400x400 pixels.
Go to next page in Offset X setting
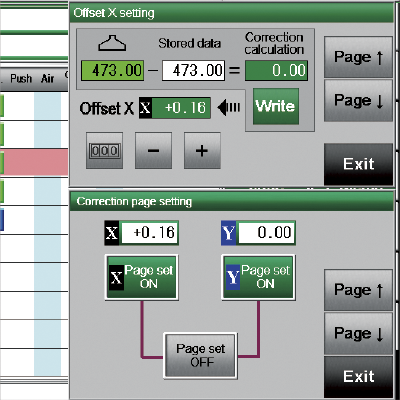(358, 100)
